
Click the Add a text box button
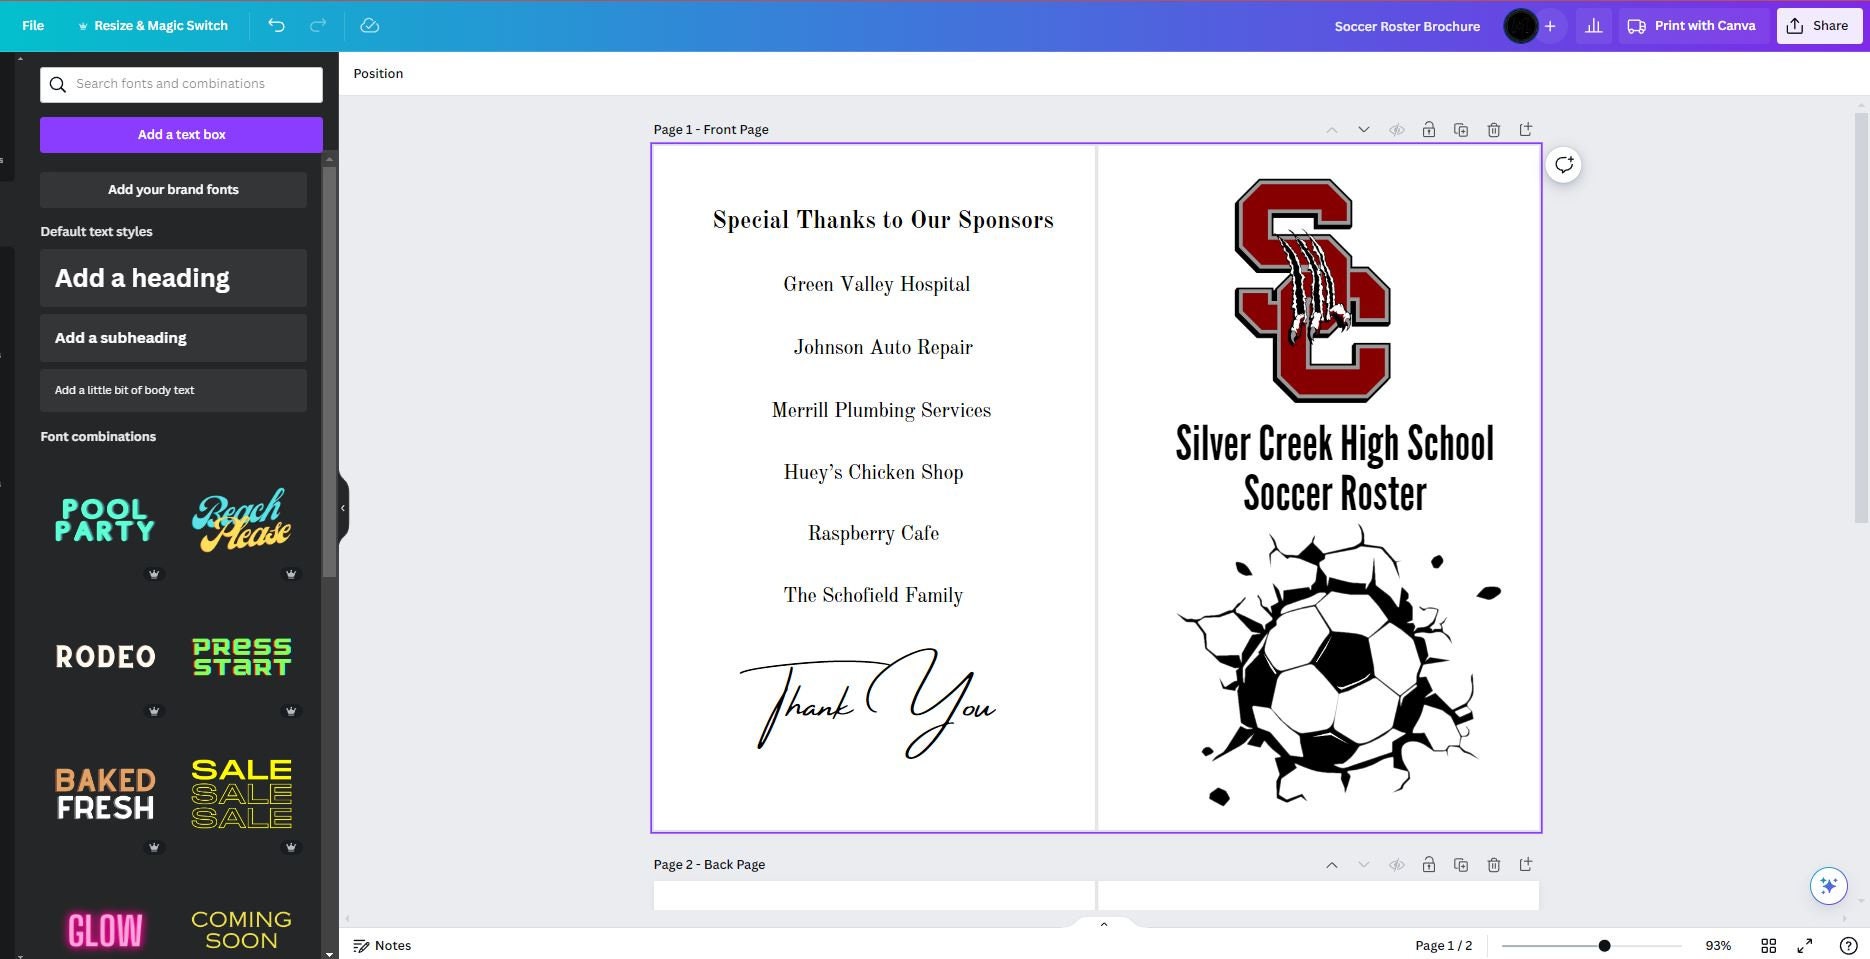[180, 134]
